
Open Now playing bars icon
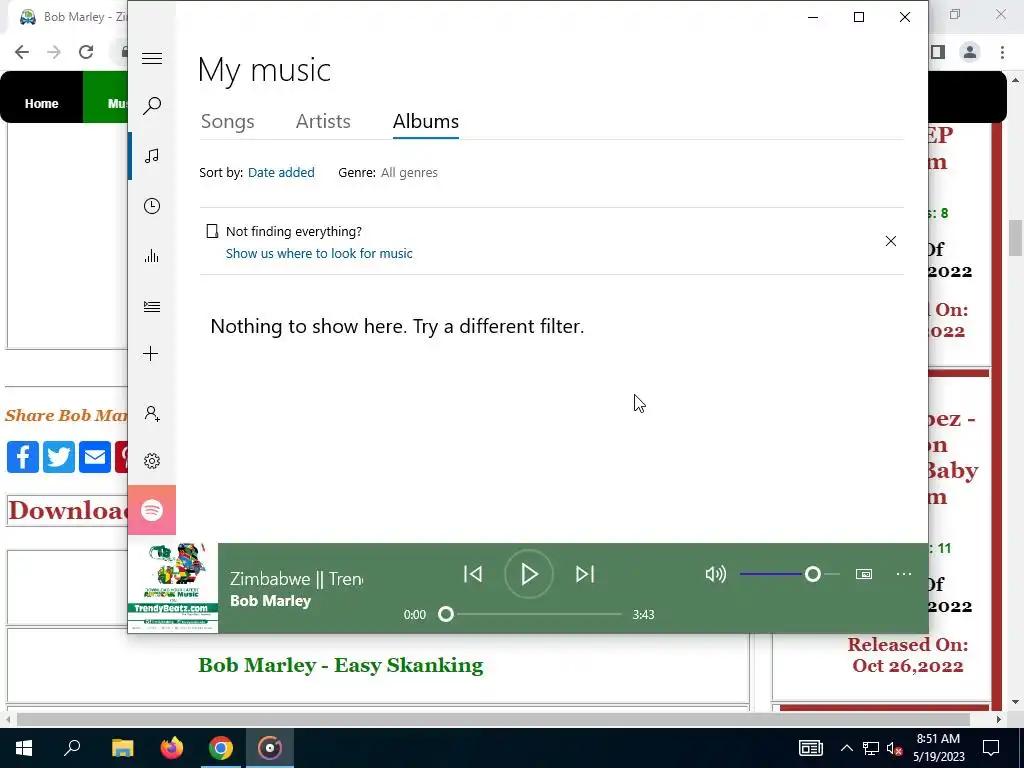click(x=152, y=256)
